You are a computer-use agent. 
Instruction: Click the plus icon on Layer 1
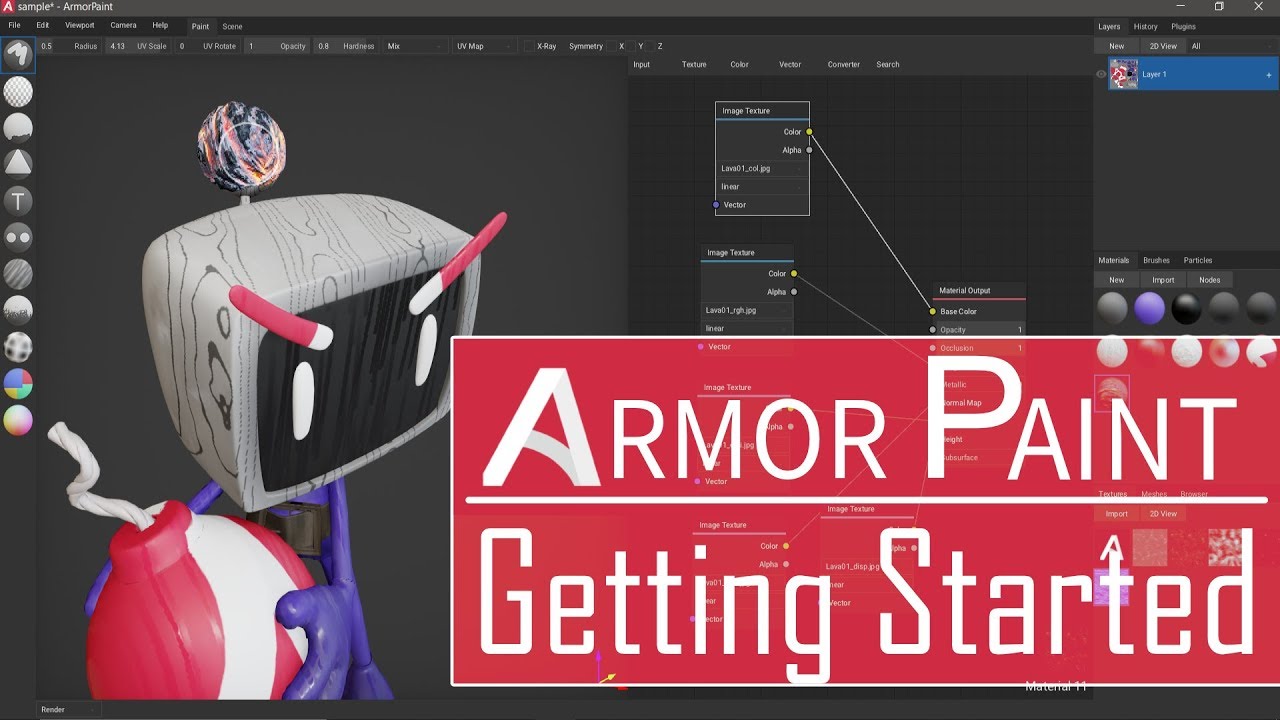(1269, 75)
